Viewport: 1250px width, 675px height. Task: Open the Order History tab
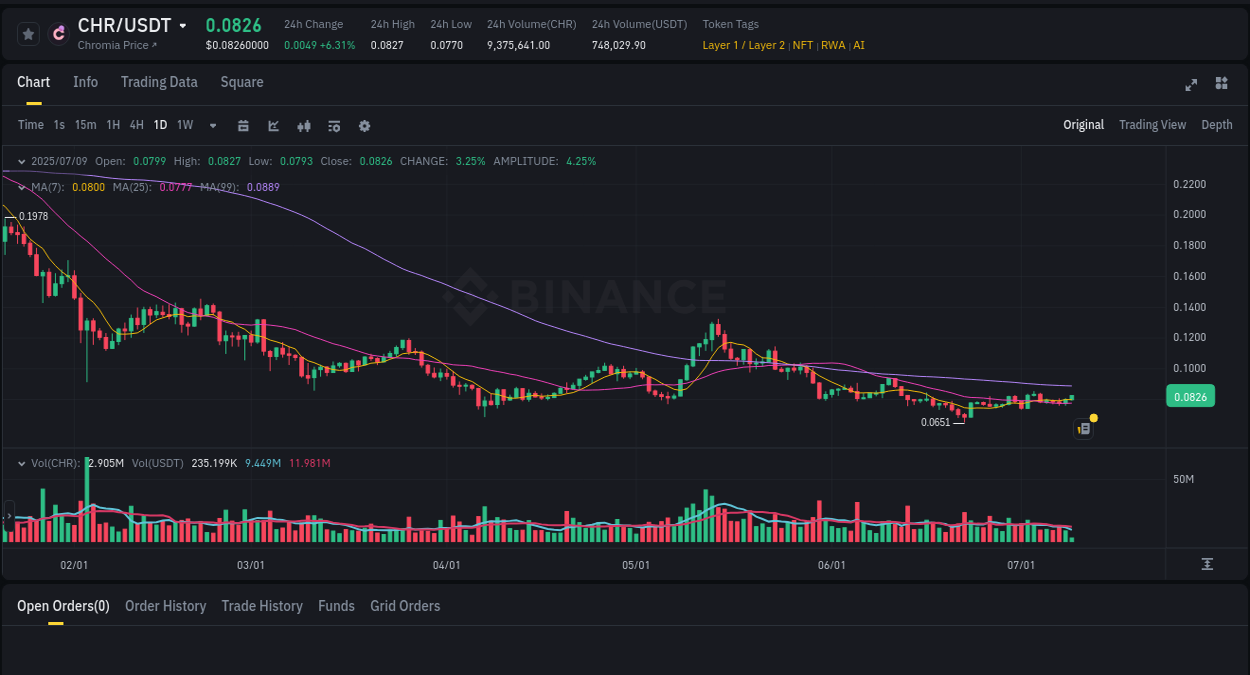point(165,606)
